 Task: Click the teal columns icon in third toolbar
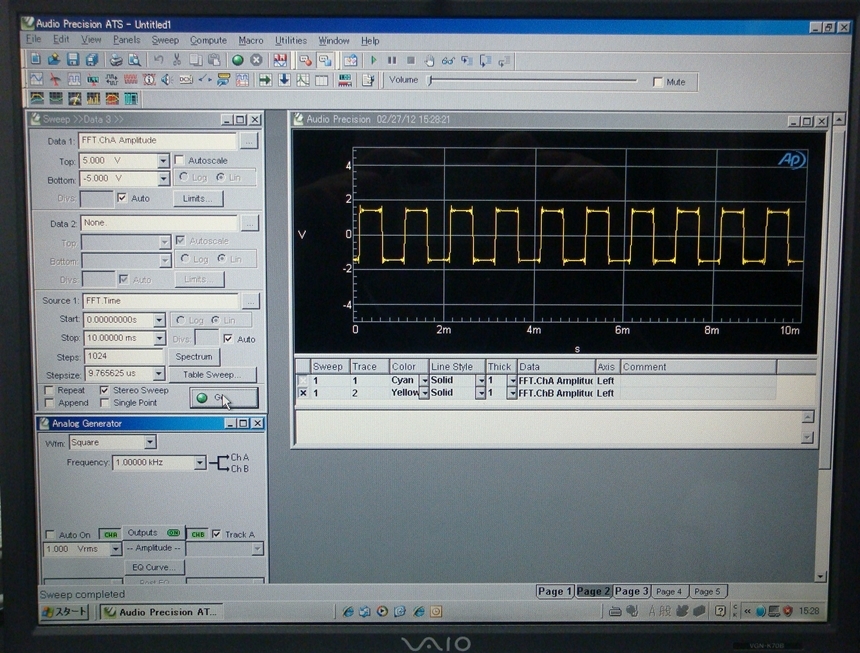coord(131,99)
